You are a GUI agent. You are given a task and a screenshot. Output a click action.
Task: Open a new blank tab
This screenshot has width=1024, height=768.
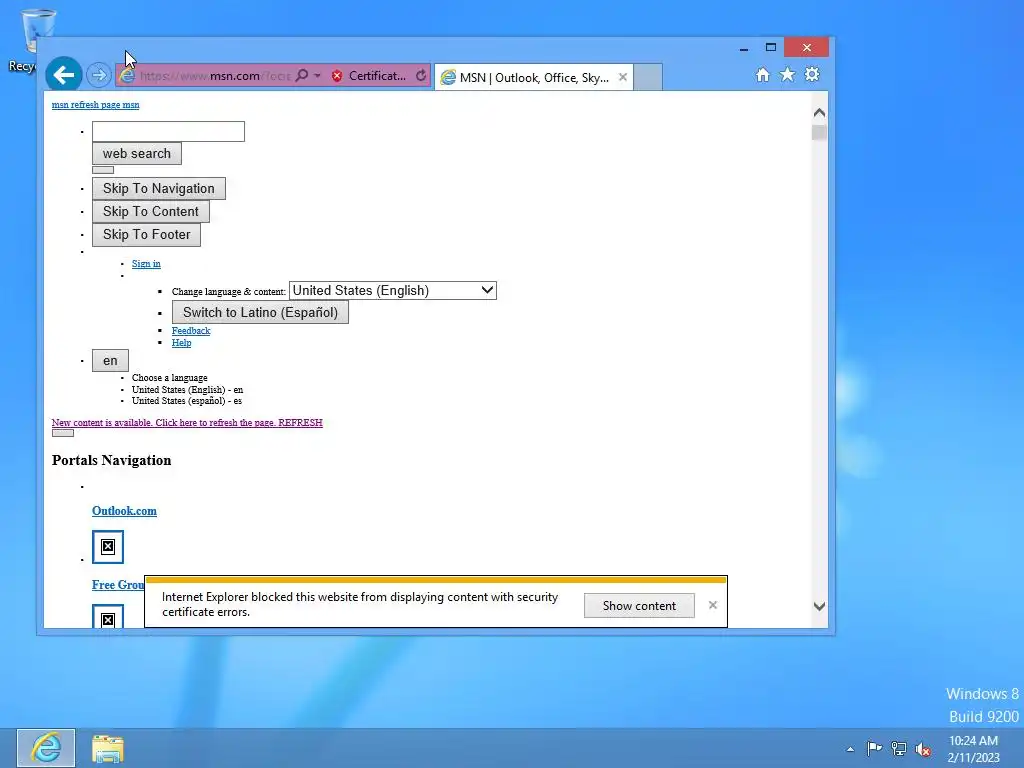click(648, 77)
